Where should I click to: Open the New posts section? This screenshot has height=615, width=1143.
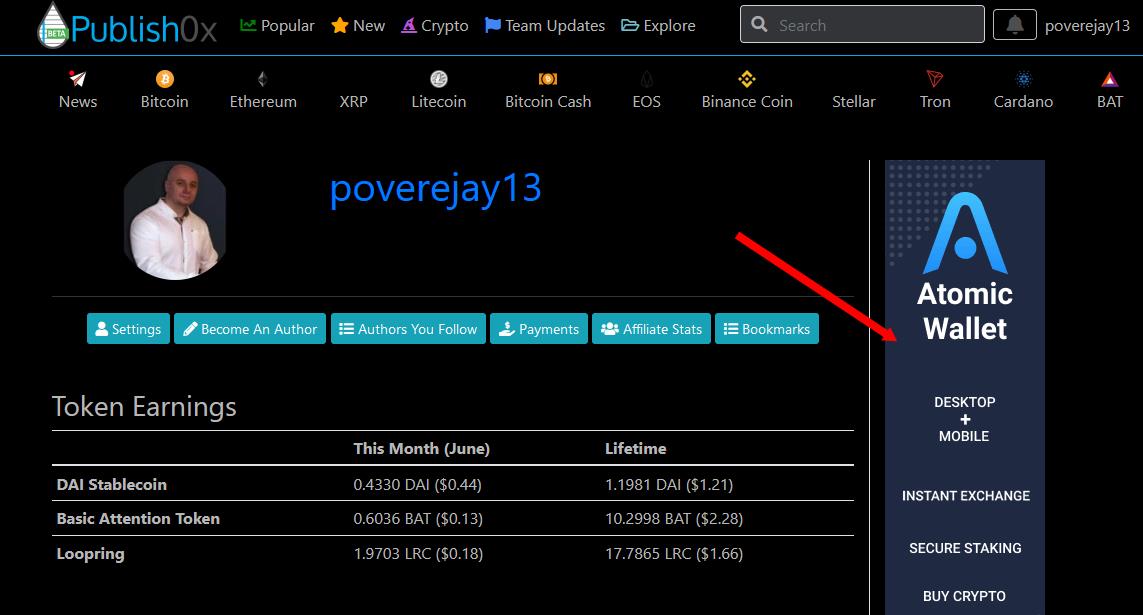(x=358, y=26)
